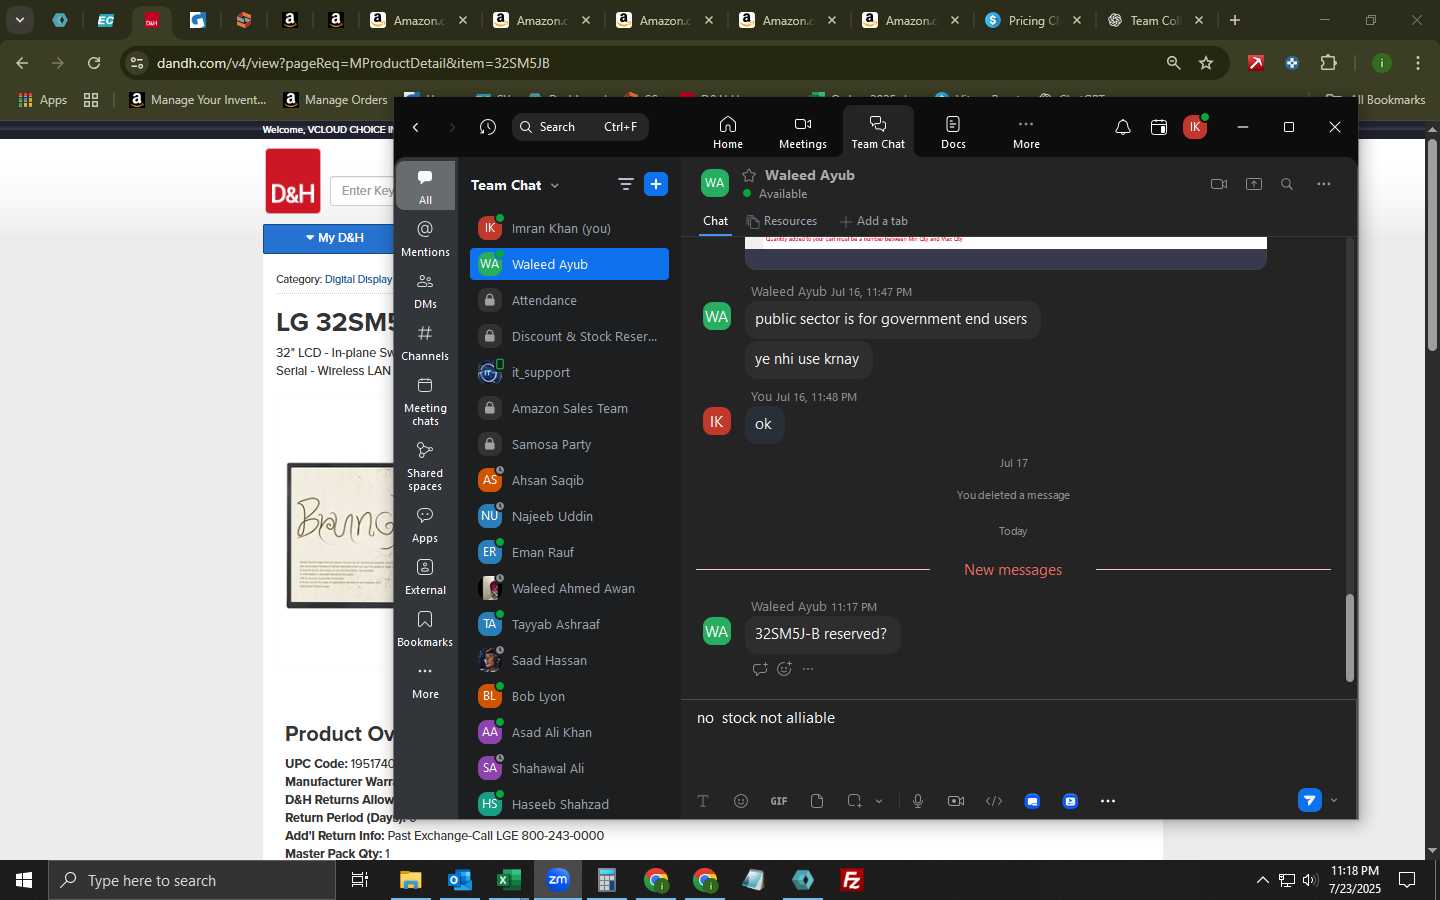Click Add a tab in chat header
The height and width of the screenshot is (900, 1440).
coord(874,221)
